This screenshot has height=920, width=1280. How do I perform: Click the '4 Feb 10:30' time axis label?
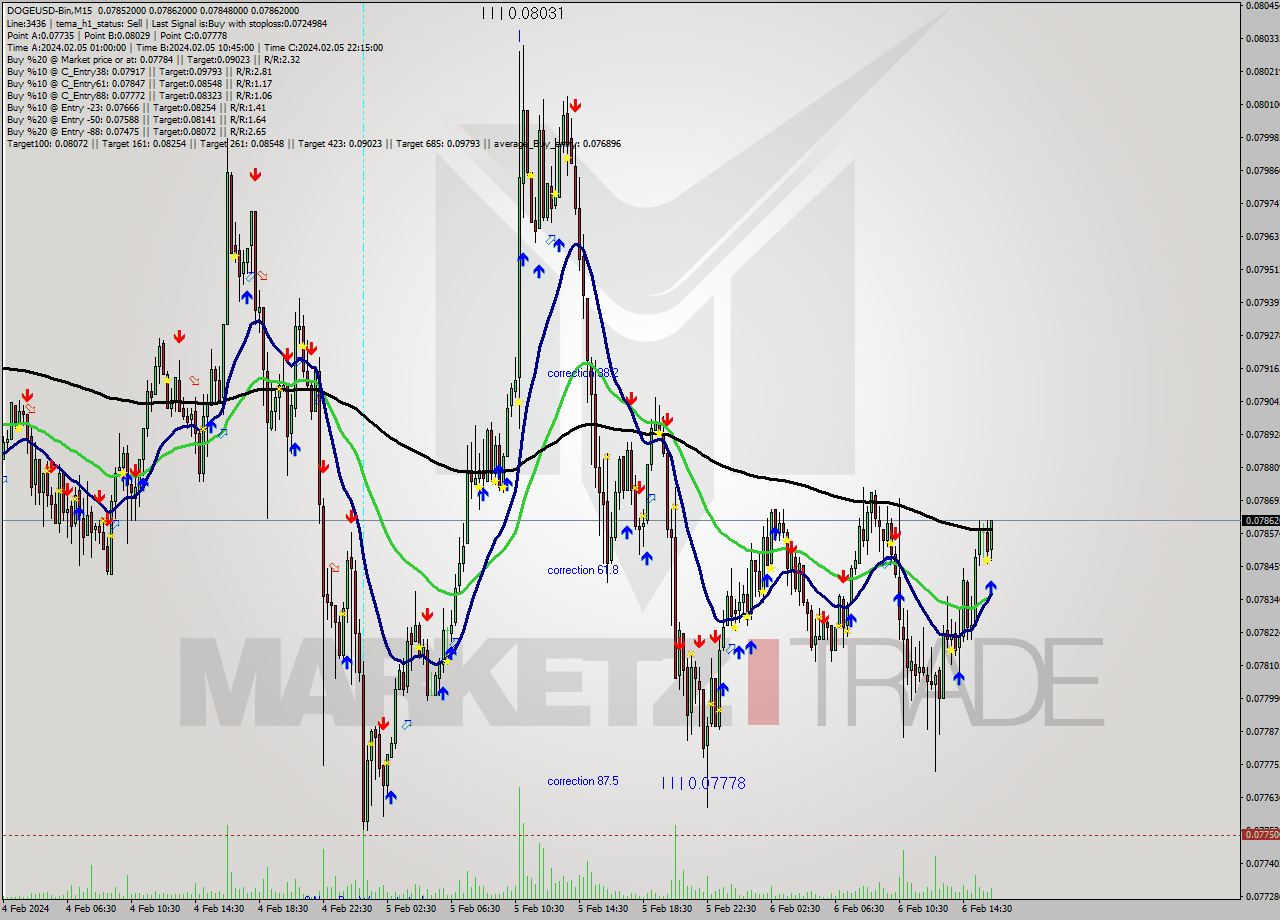click(x=154, y=909)
